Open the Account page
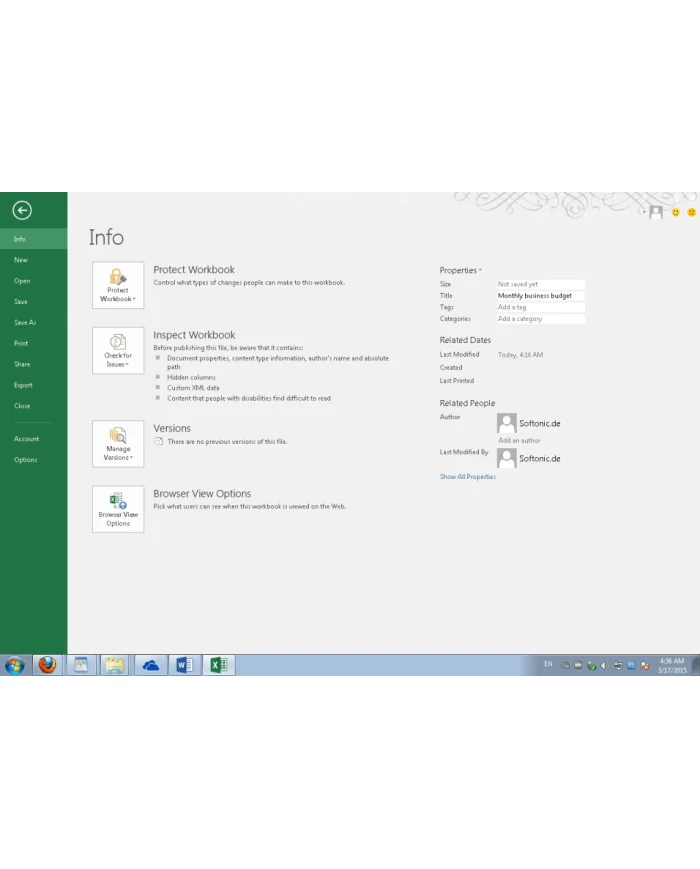Screen dimensions: 700x869 pos(33,439)
